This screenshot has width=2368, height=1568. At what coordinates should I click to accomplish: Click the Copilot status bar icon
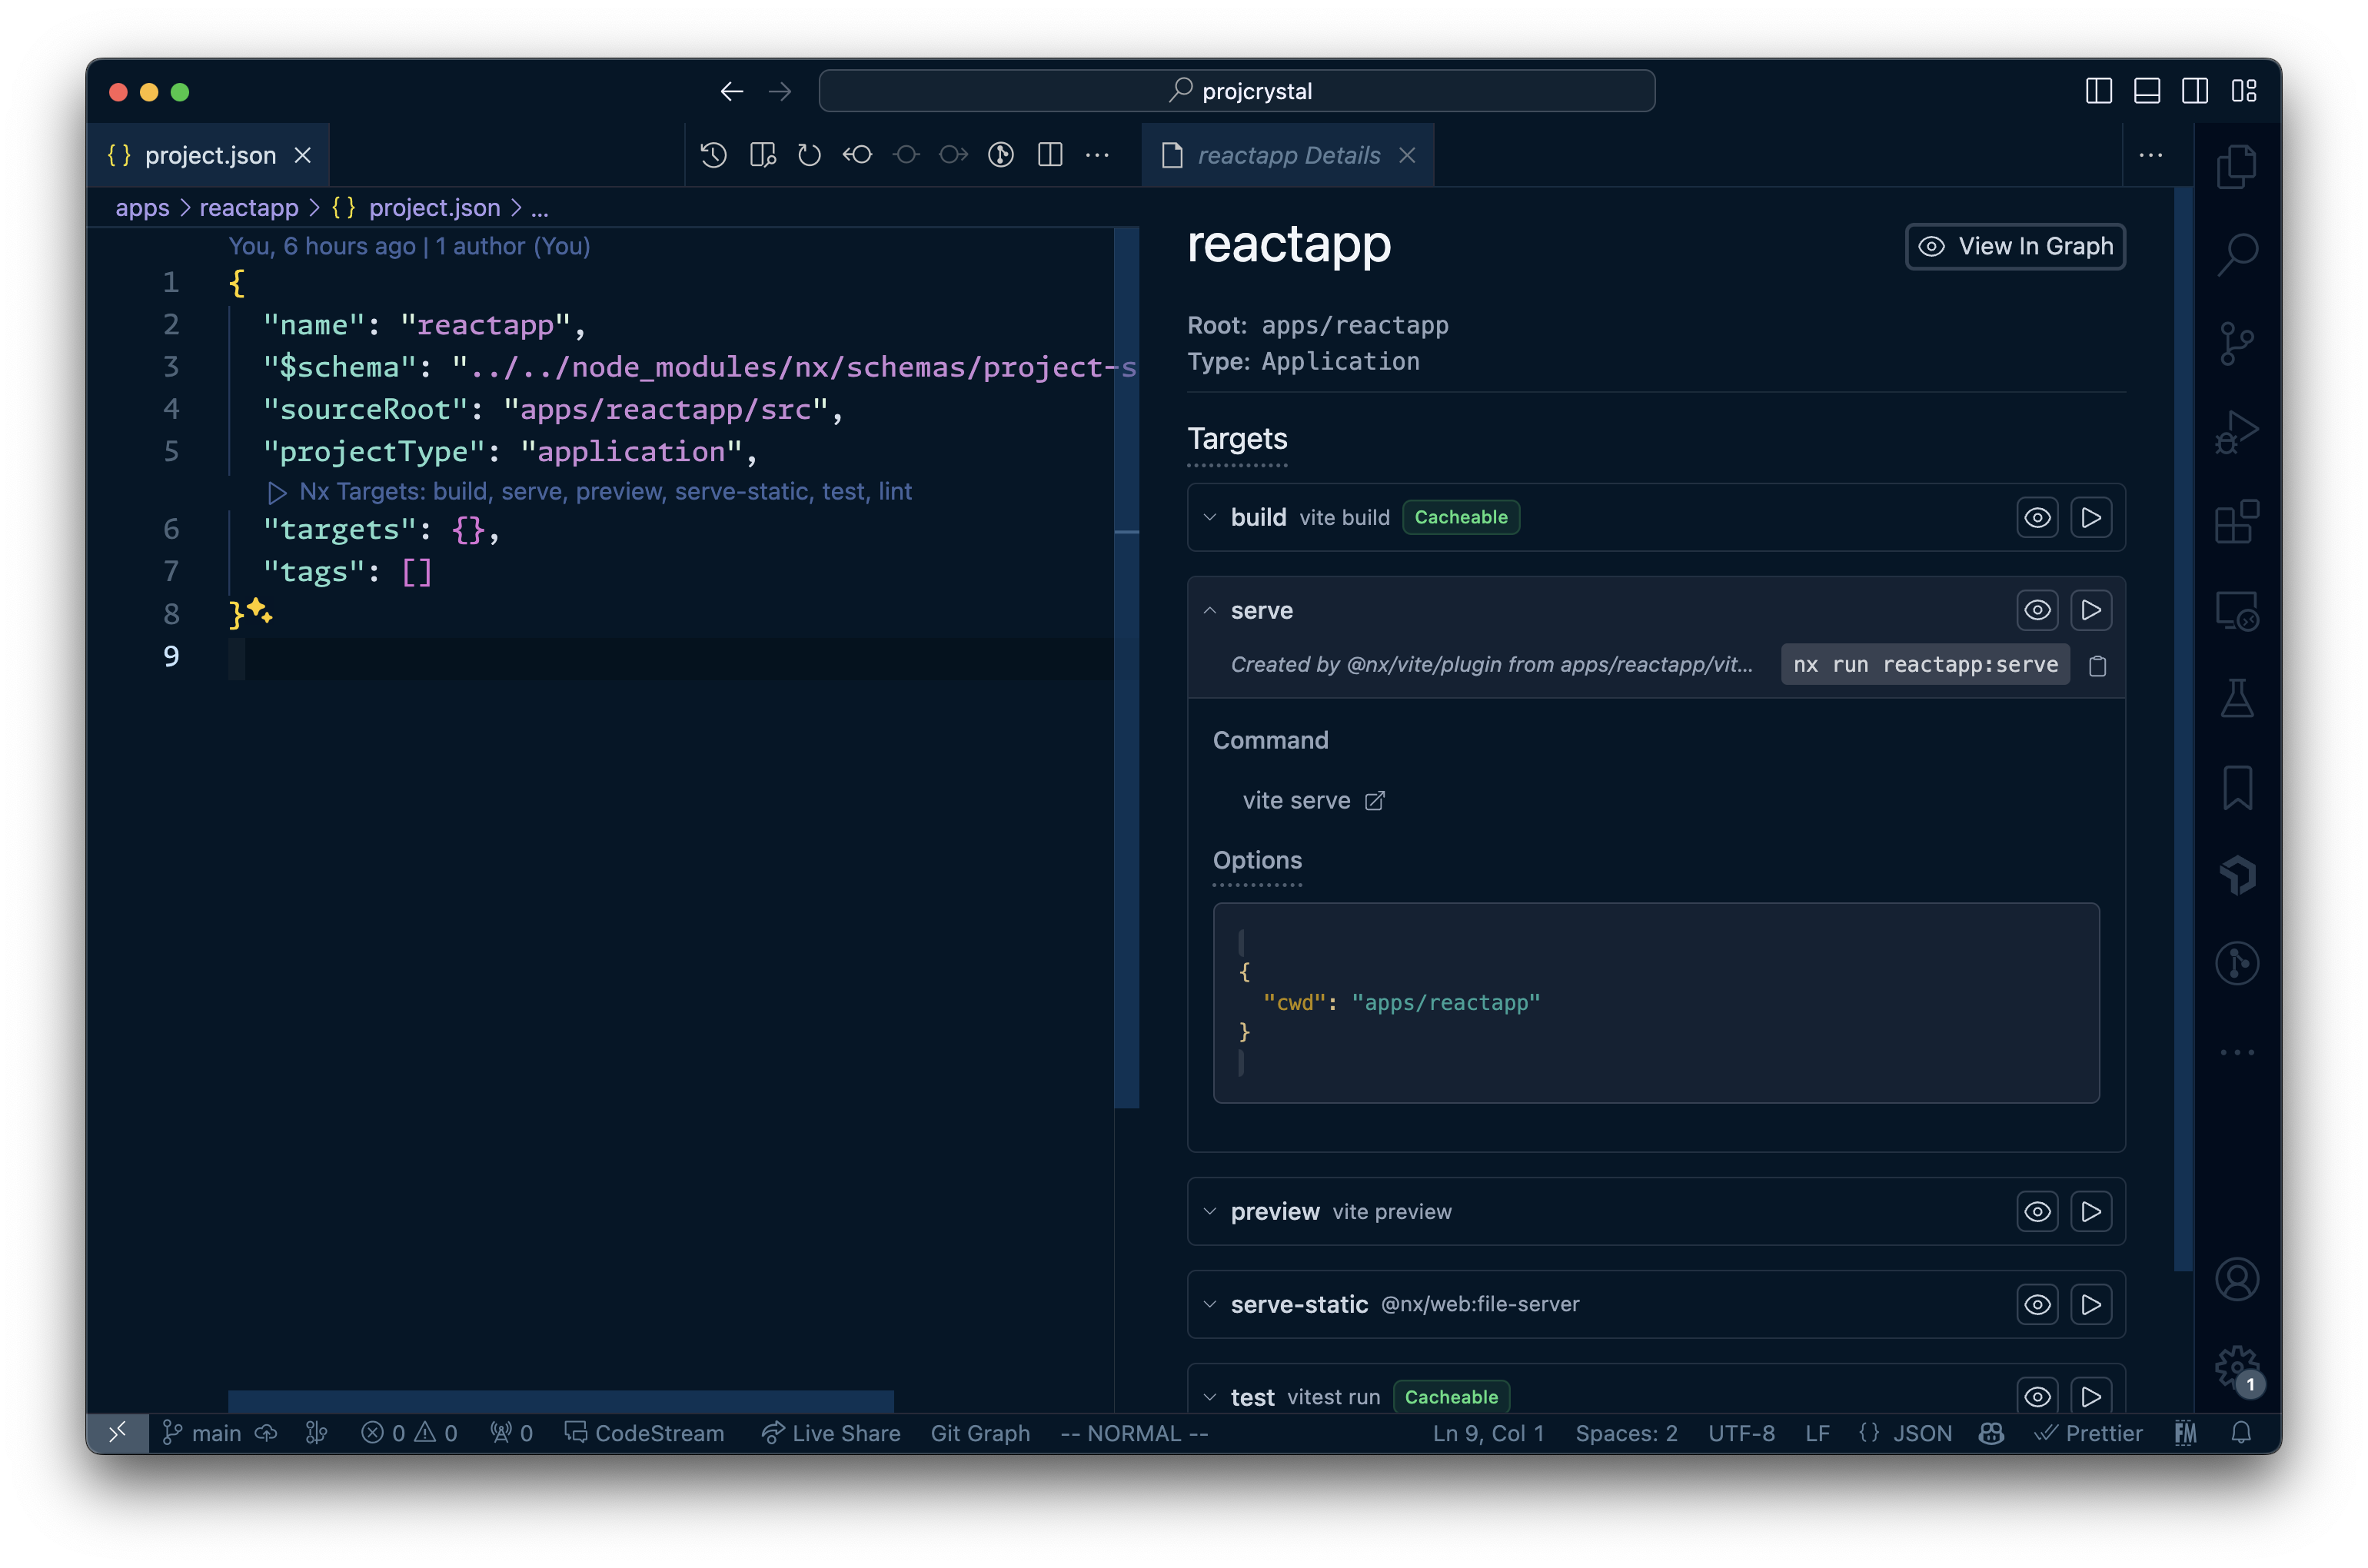pos(1991,1433)
